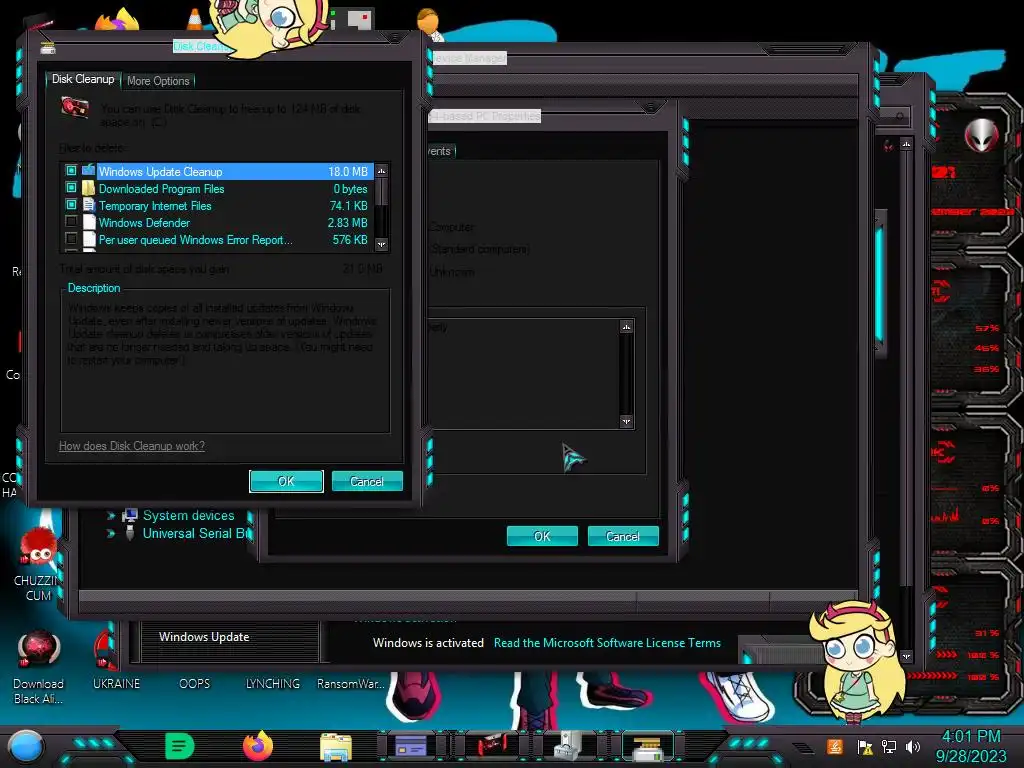Launch Firefox from the taskbar
This screenshot has height=768, width=1024.
[x=258, y=746]
